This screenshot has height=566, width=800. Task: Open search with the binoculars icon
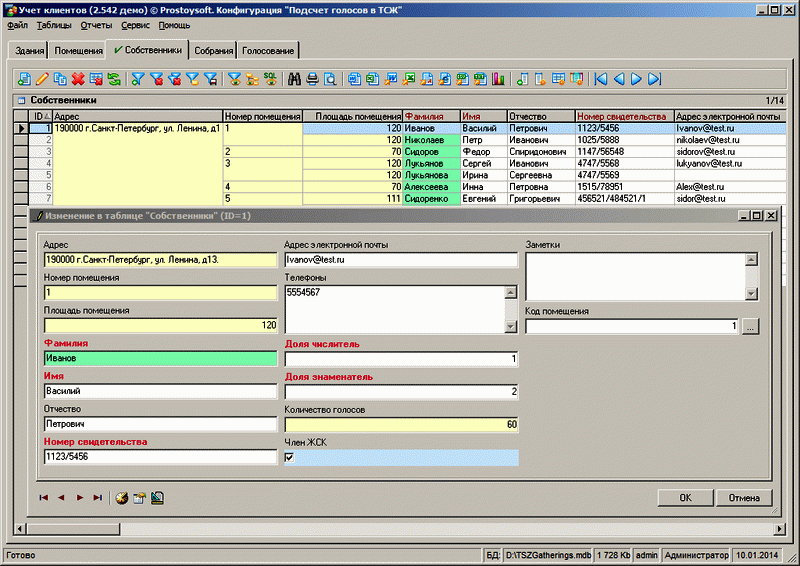295,79
